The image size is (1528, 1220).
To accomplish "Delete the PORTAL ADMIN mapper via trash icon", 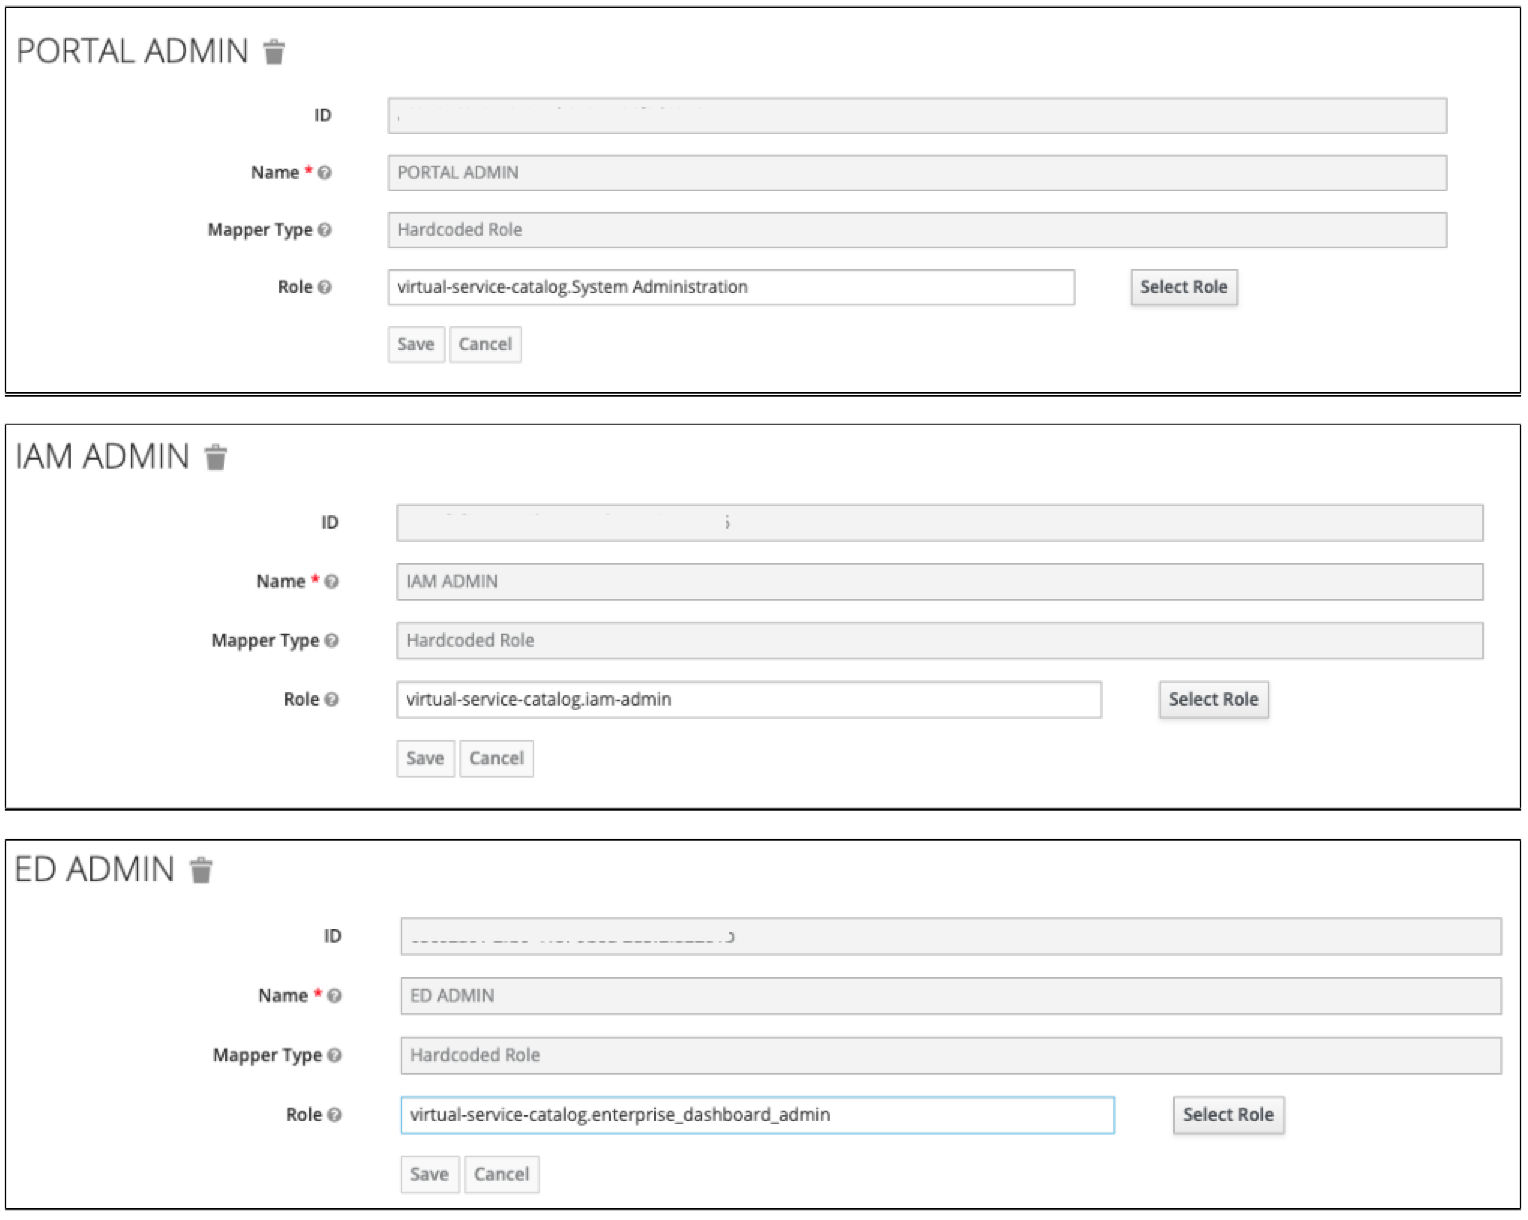I will [x=274, y=52].
